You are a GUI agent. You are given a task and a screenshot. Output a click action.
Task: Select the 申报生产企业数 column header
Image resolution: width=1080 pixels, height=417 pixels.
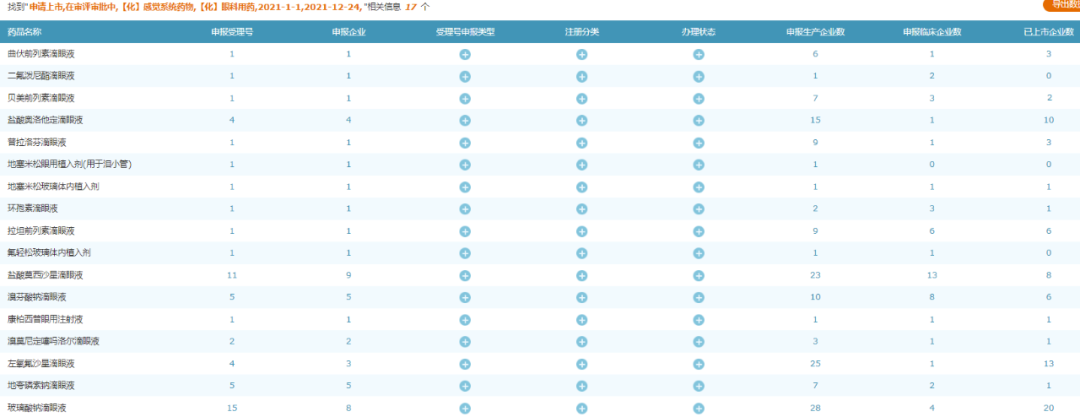click(816, 32)
